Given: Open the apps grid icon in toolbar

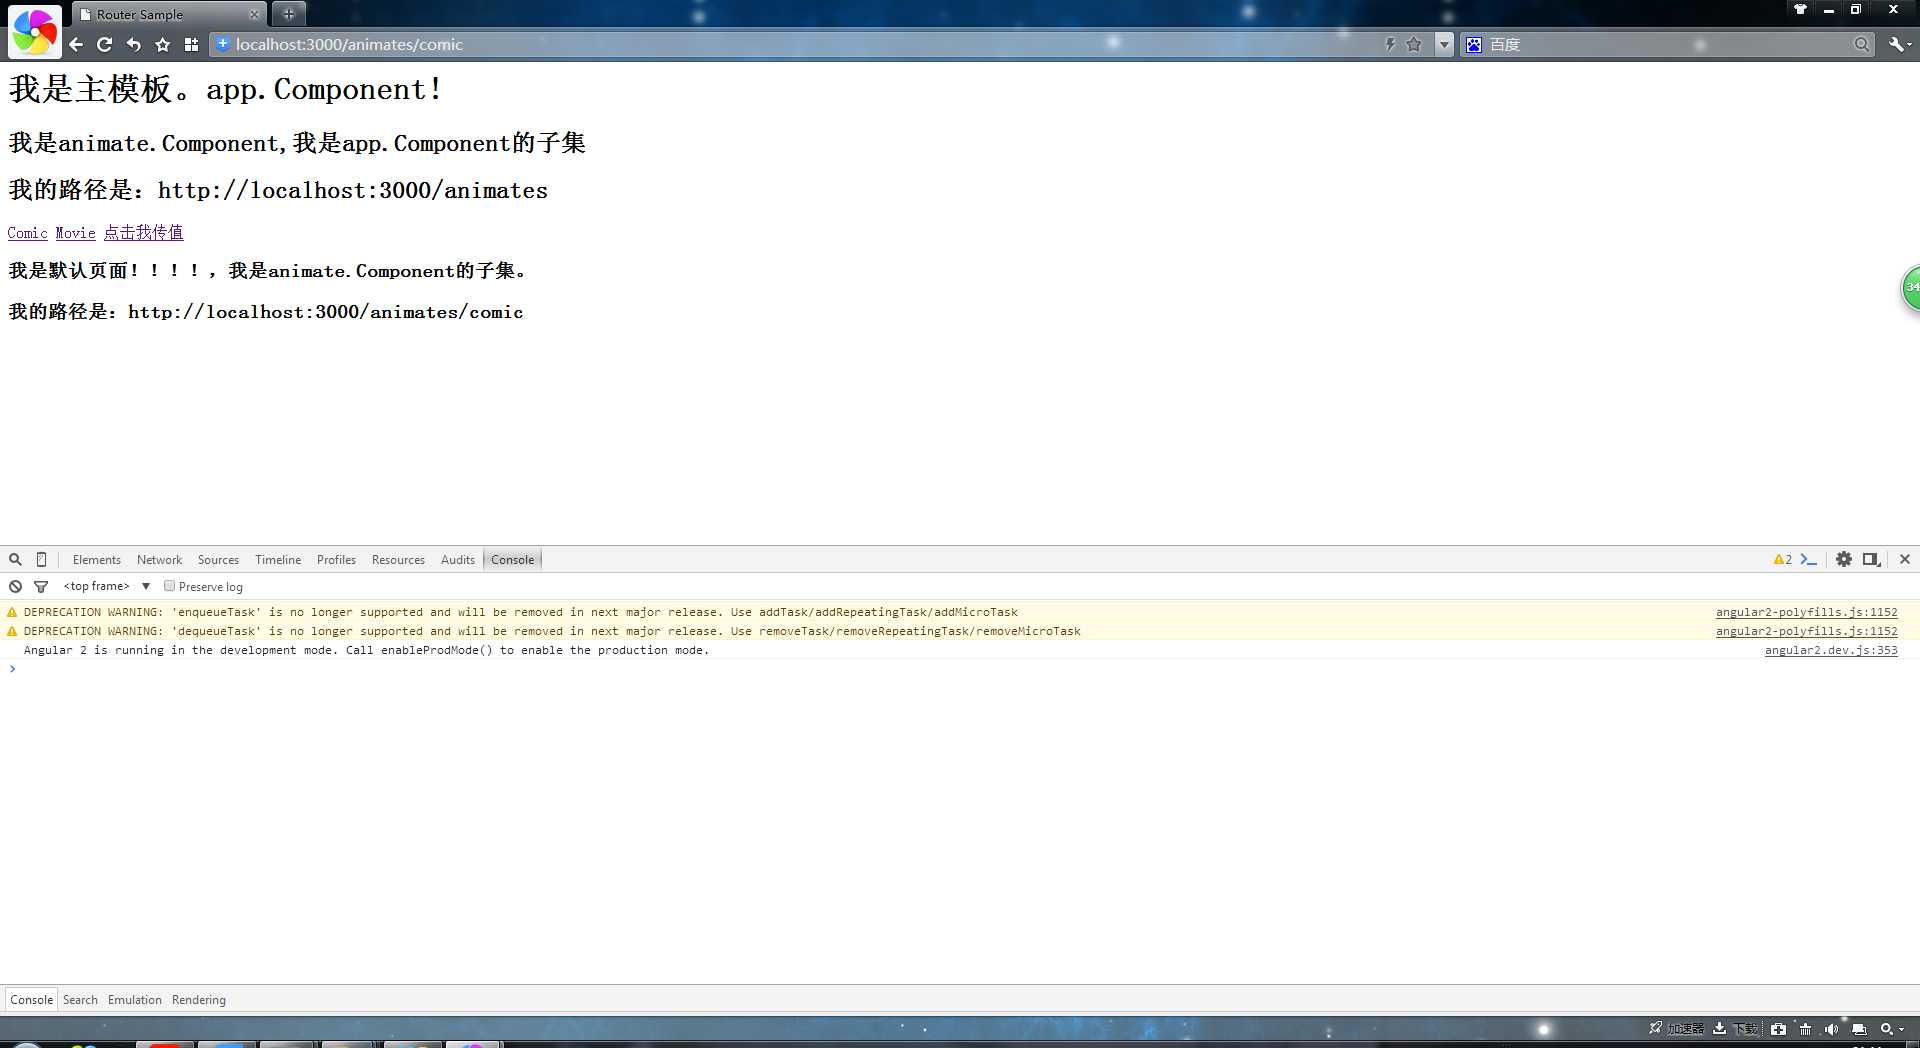Looking at the screenshot, I should point(191,44).
